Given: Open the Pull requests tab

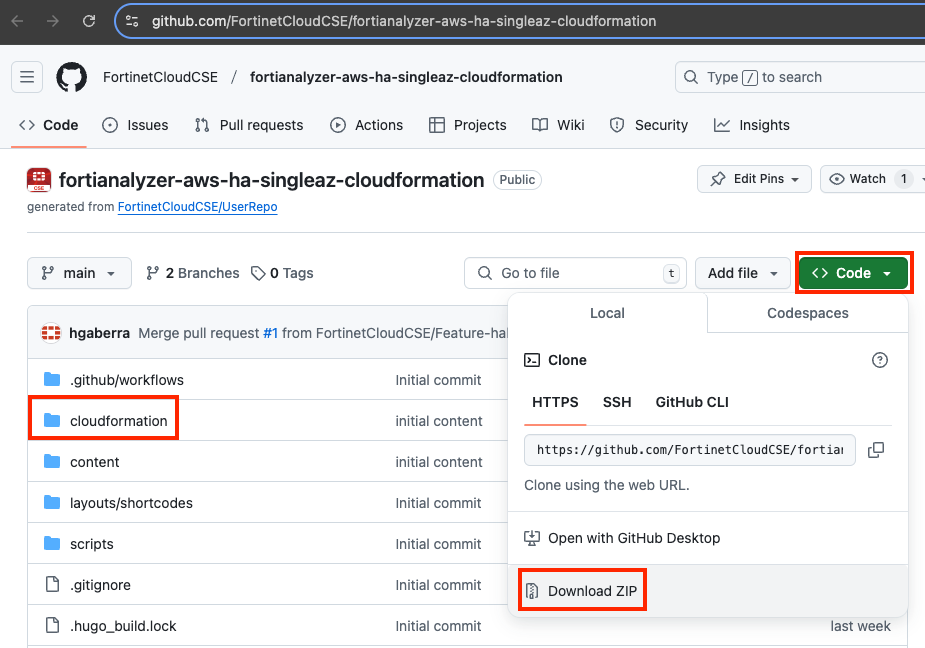Looking at the screenshot, I should (x=248, y=125).
